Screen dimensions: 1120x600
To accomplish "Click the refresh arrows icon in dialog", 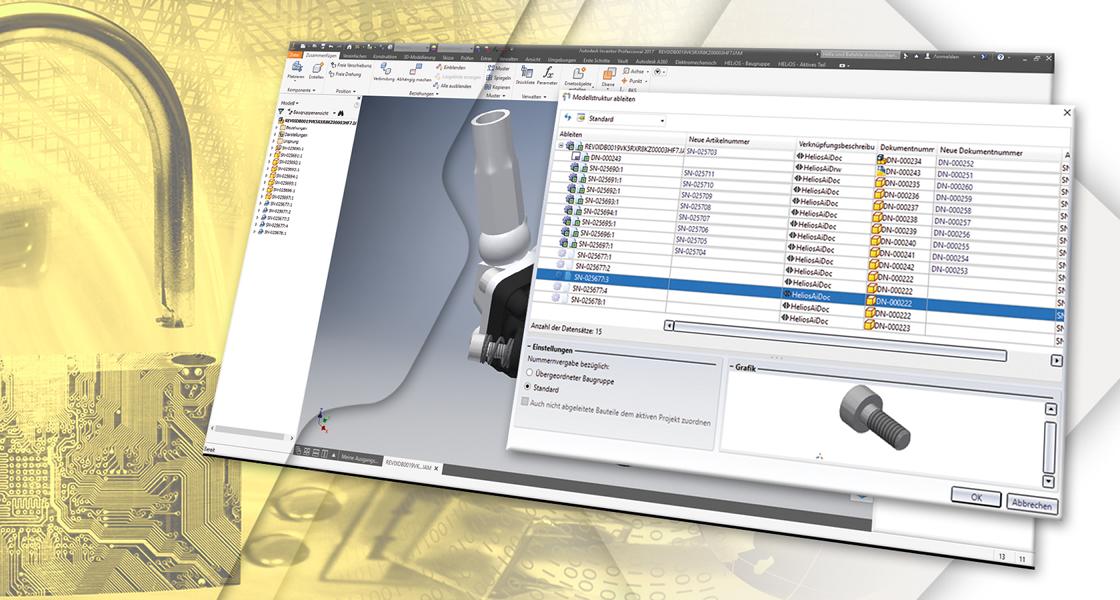I will (568, 116).
